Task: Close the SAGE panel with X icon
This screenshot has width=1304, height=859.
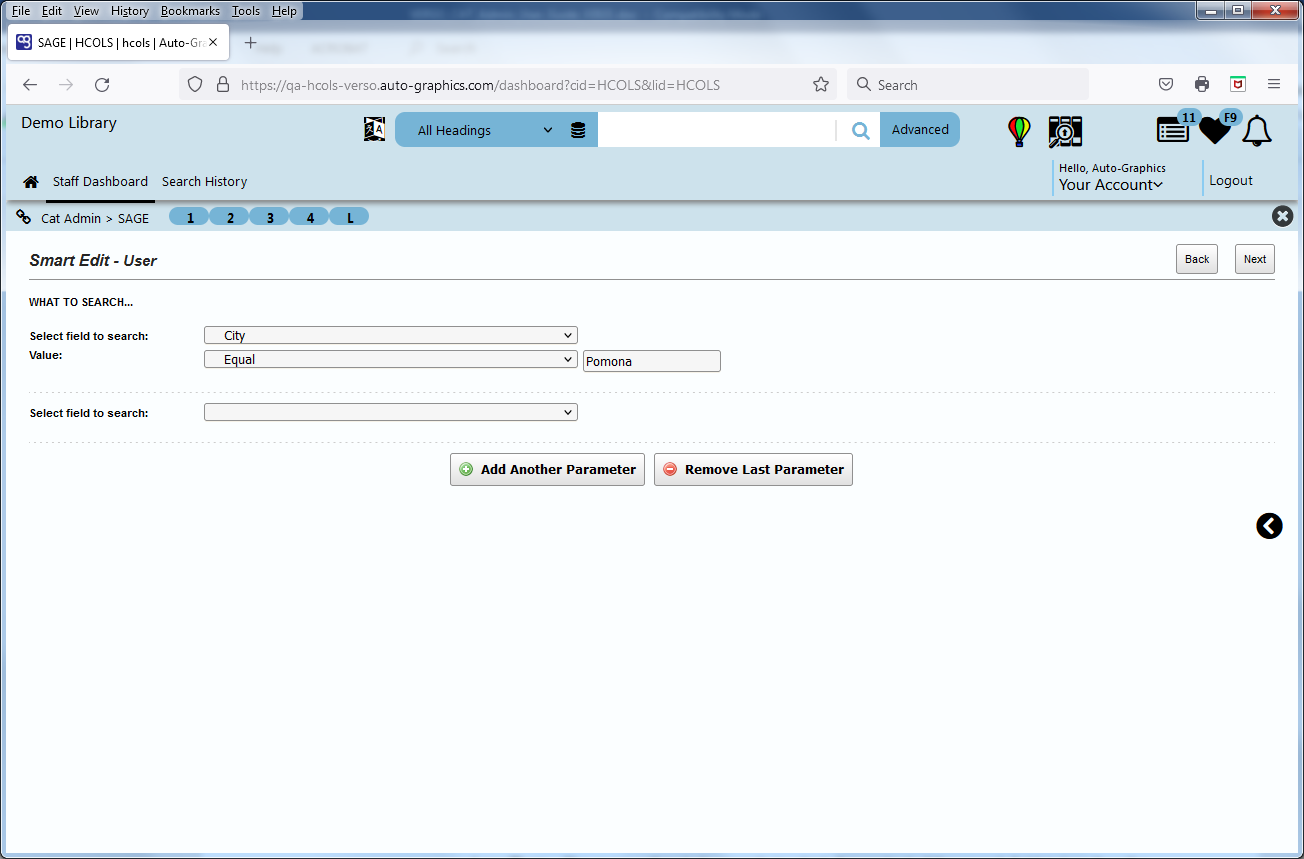Action: (1282, 216)
